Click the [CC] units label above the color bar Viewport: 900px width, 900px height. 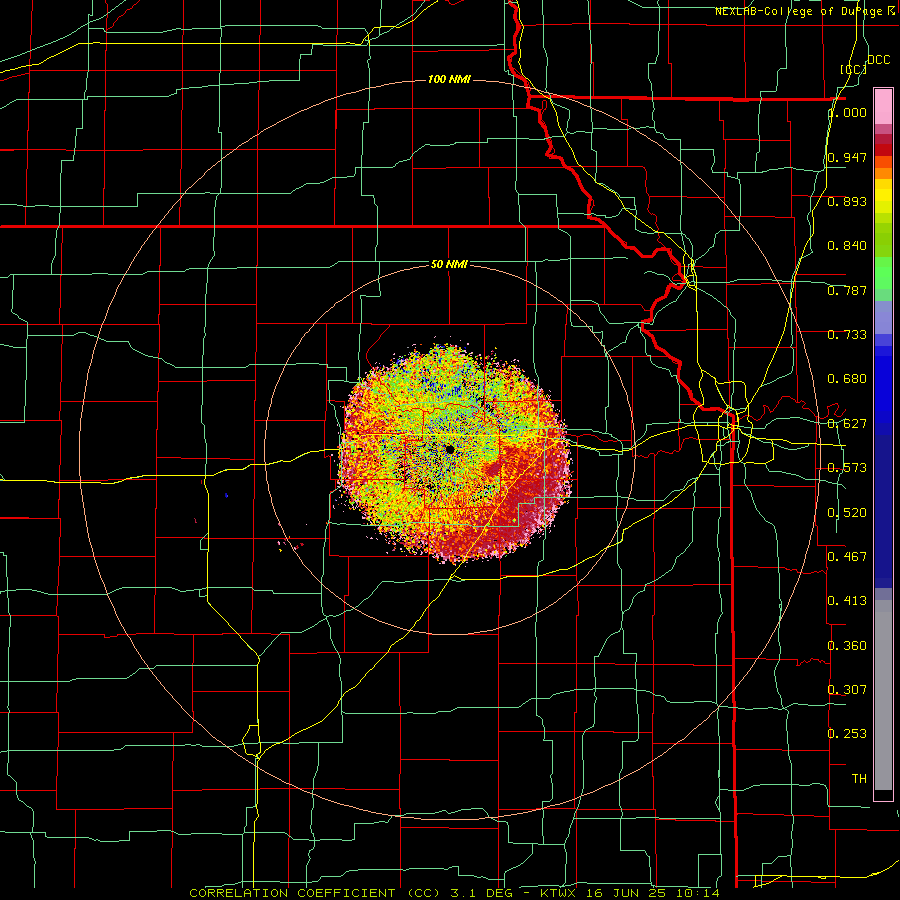tap(854, 69)
